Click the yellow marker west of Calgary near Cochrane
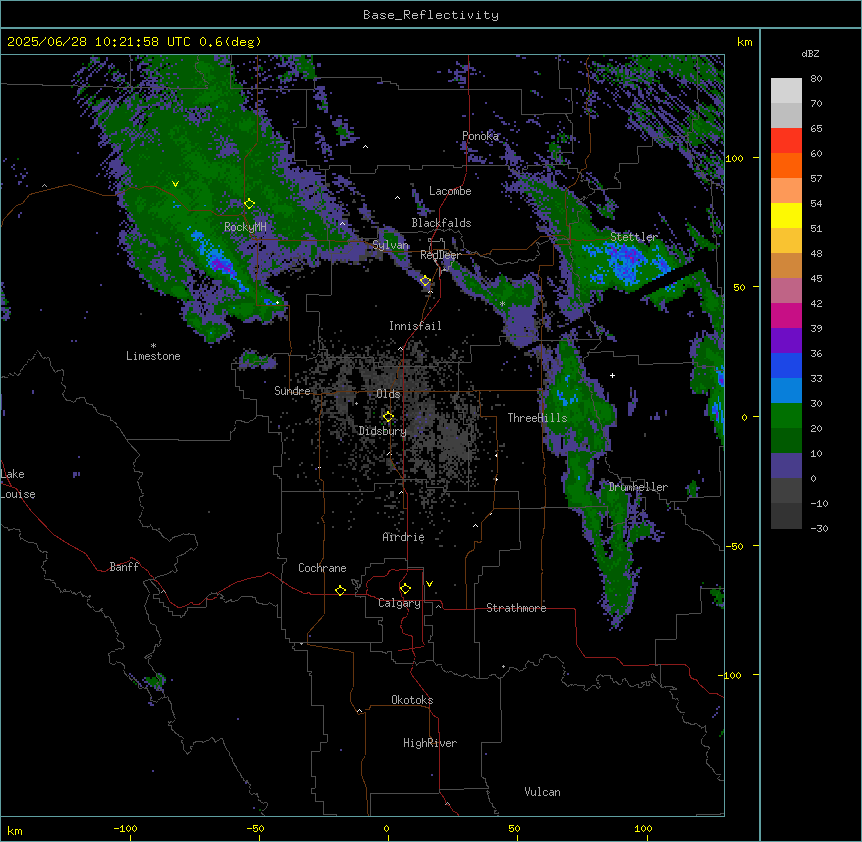Image resolution: width=862 pixels, height=842 pixels. 340,590
